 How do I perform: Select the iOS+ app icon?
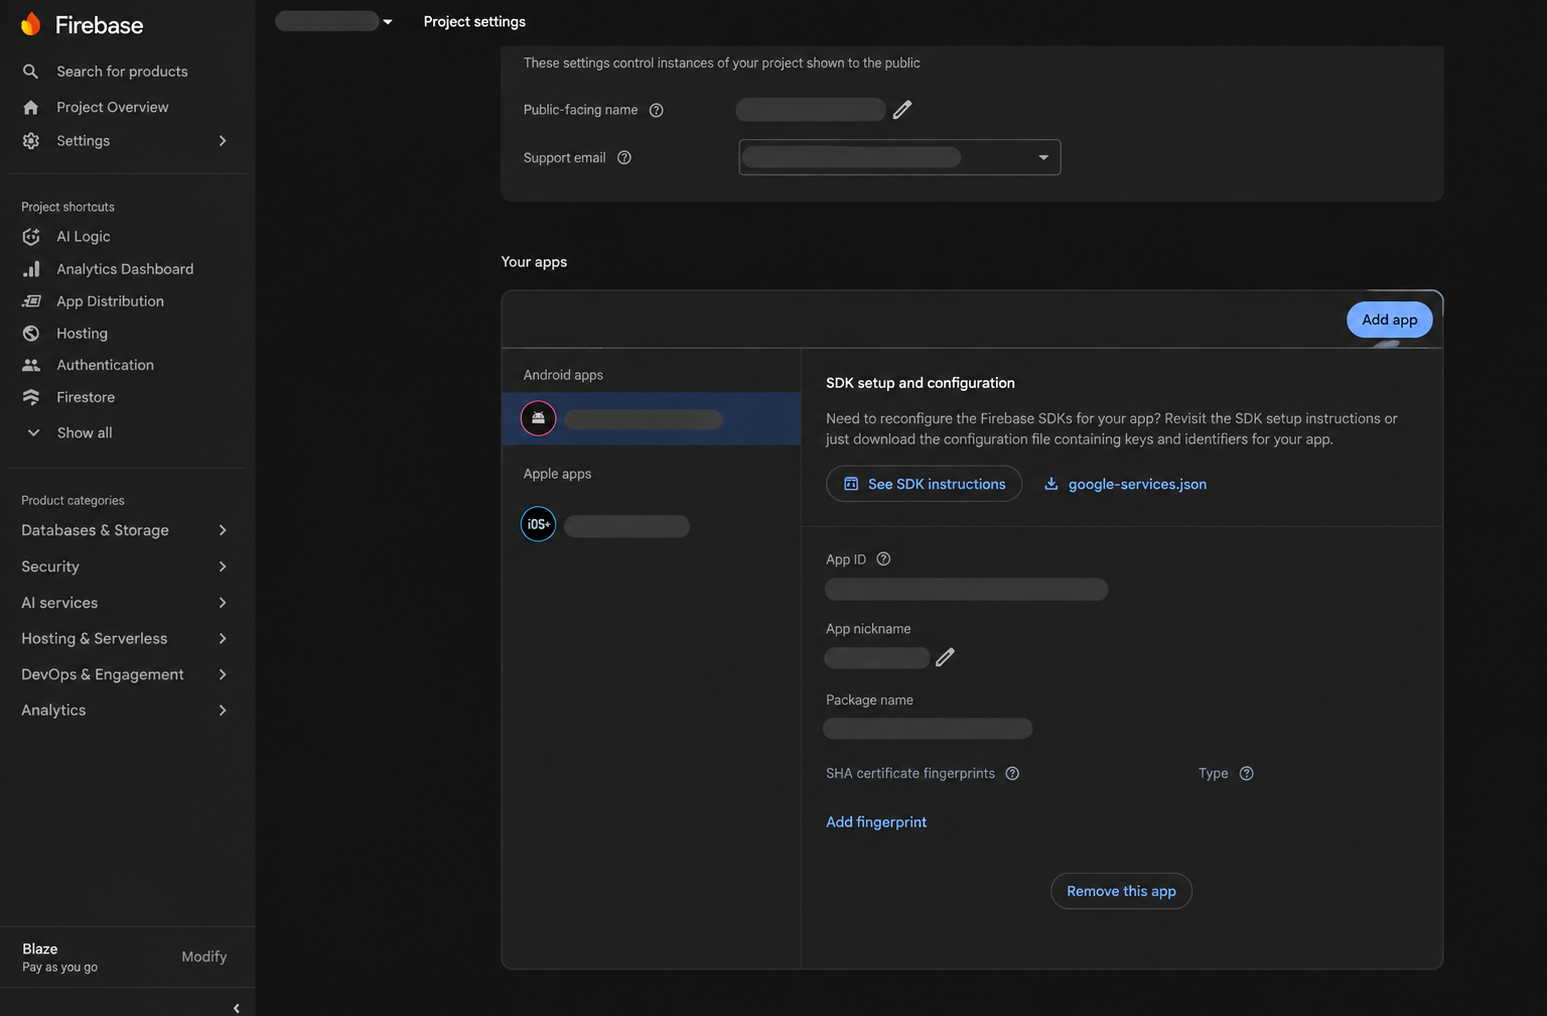538,524
